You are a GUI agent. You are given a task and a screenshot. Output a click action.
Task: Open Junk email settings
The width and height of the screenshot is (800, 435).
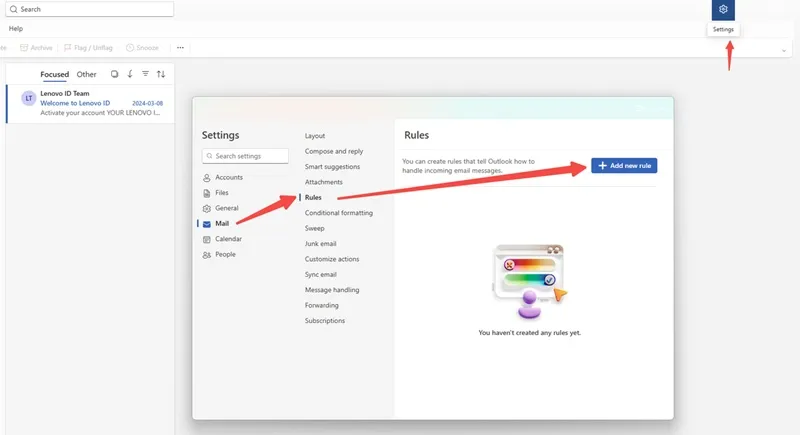click(320, 244)
